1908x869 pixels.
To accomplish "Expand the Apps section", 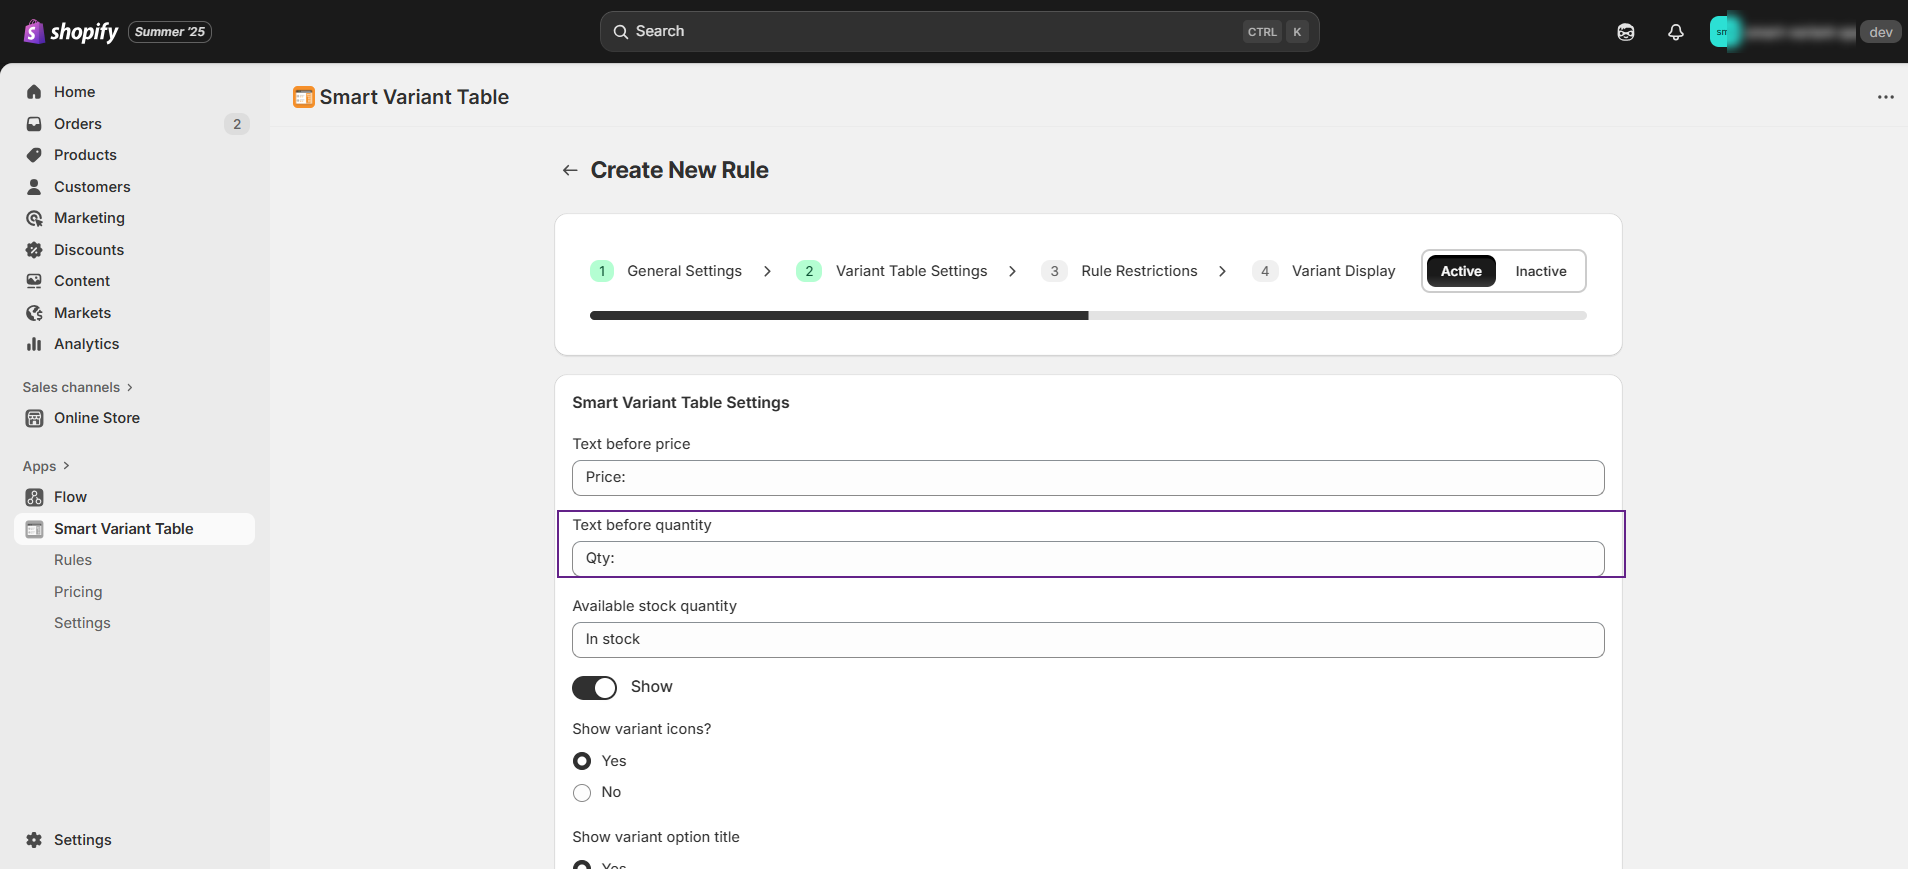I will [x=46, y=466].
